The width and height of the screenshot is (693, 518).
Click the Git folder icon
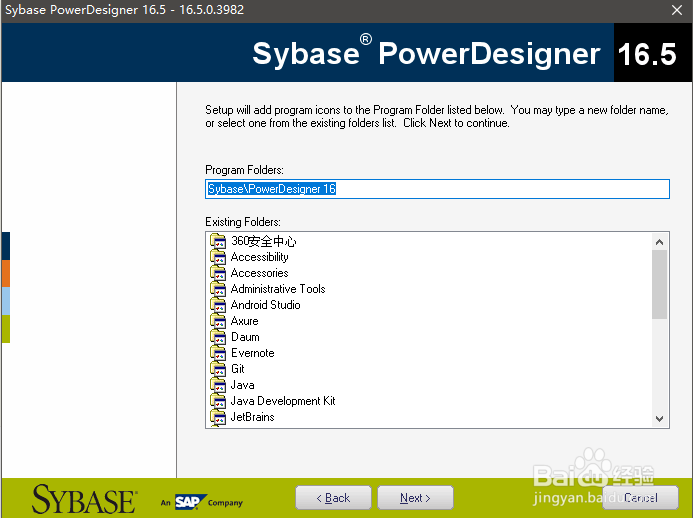click(218, 369)
